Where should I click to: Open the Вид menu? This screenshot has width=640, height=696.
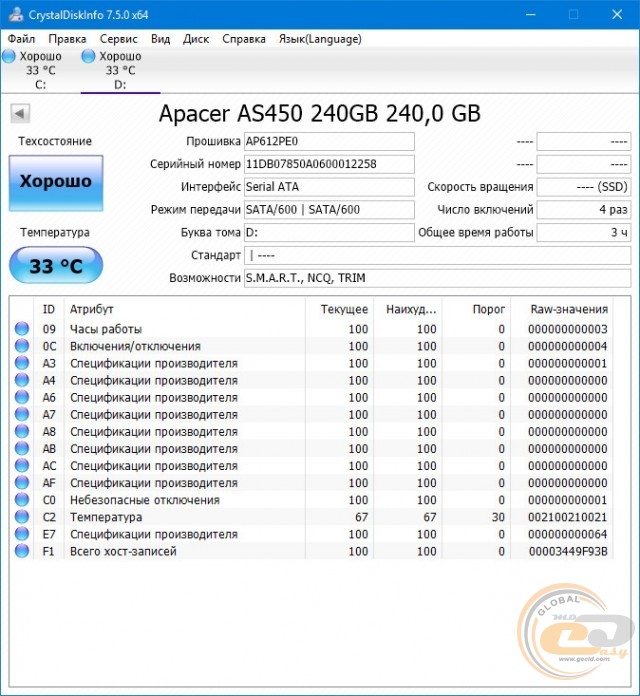pos(160,39)
